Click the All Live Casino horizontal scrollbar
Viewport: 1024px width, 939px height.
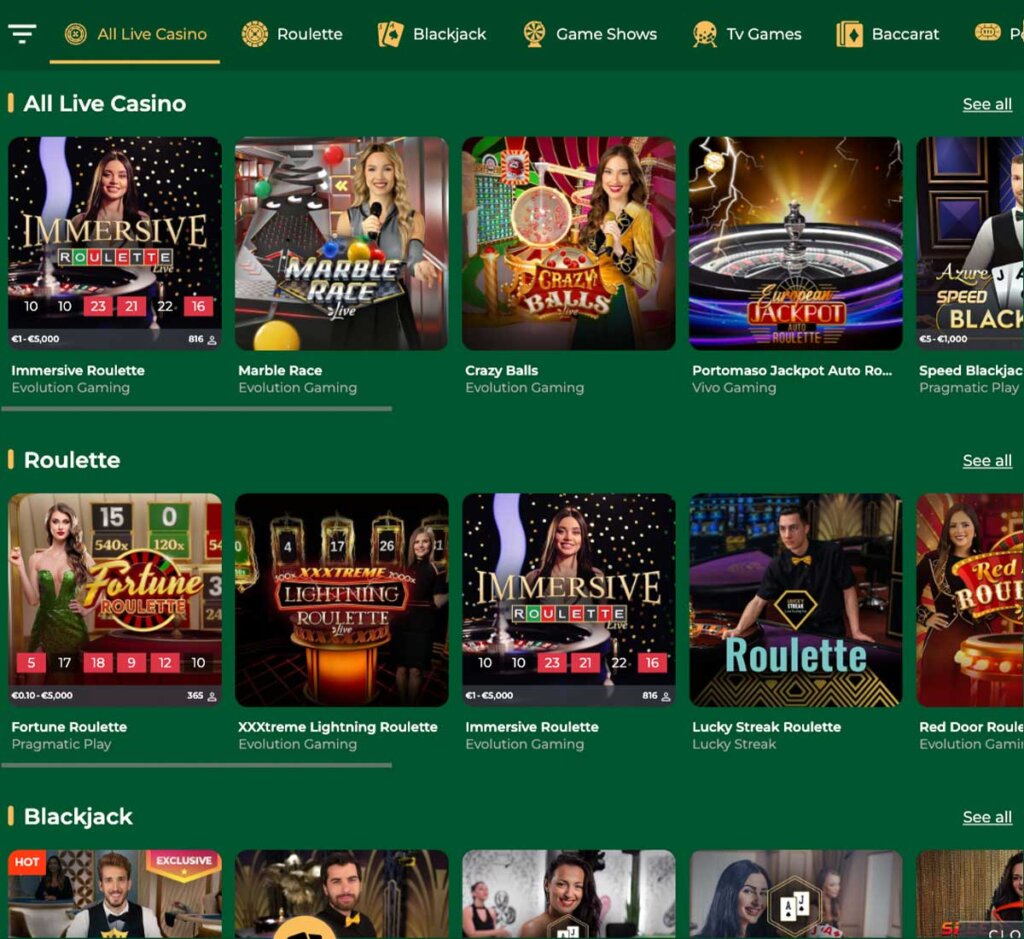pos(197,409)
